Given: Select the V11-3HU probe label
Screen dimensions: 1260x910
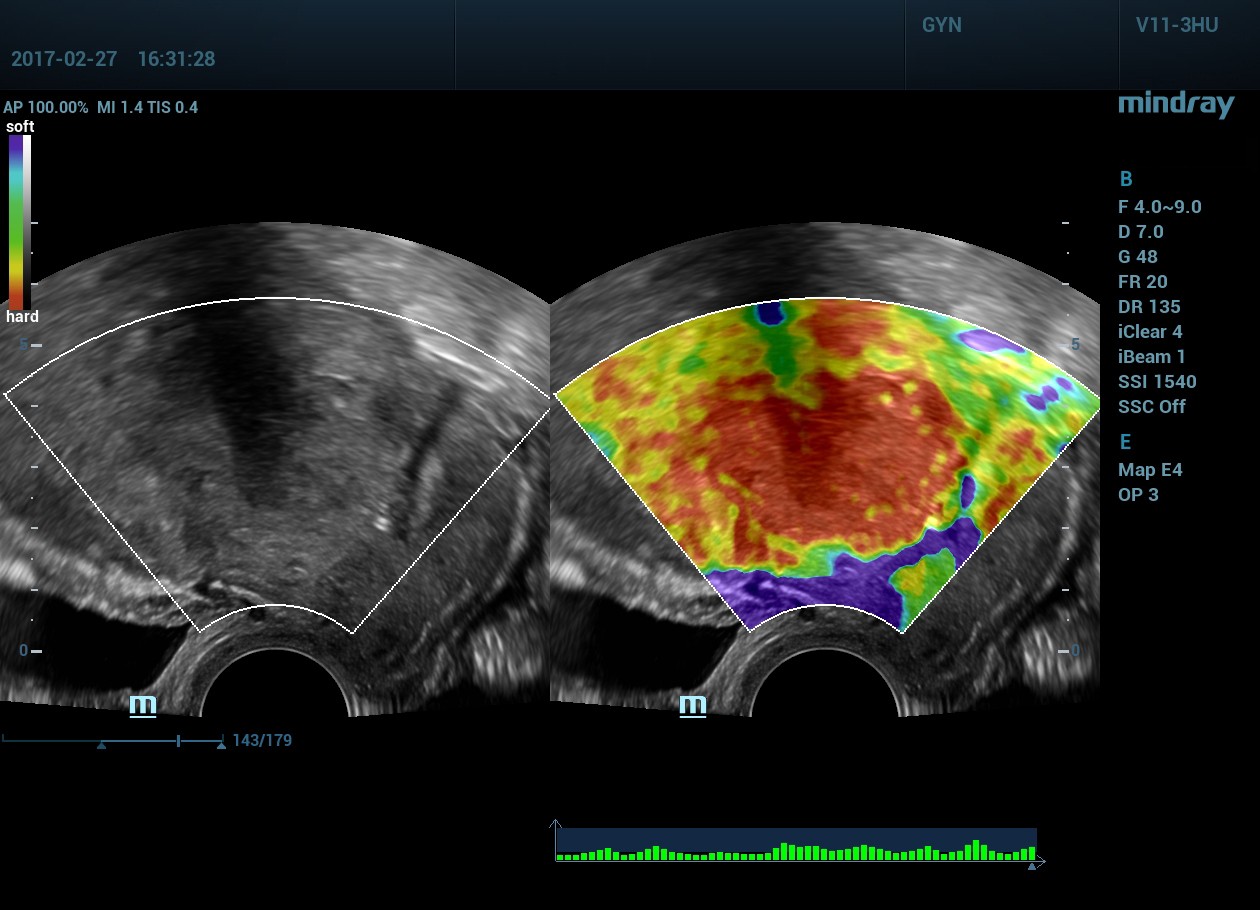Looking at the screenshot, I should (x=1176, y=26).
